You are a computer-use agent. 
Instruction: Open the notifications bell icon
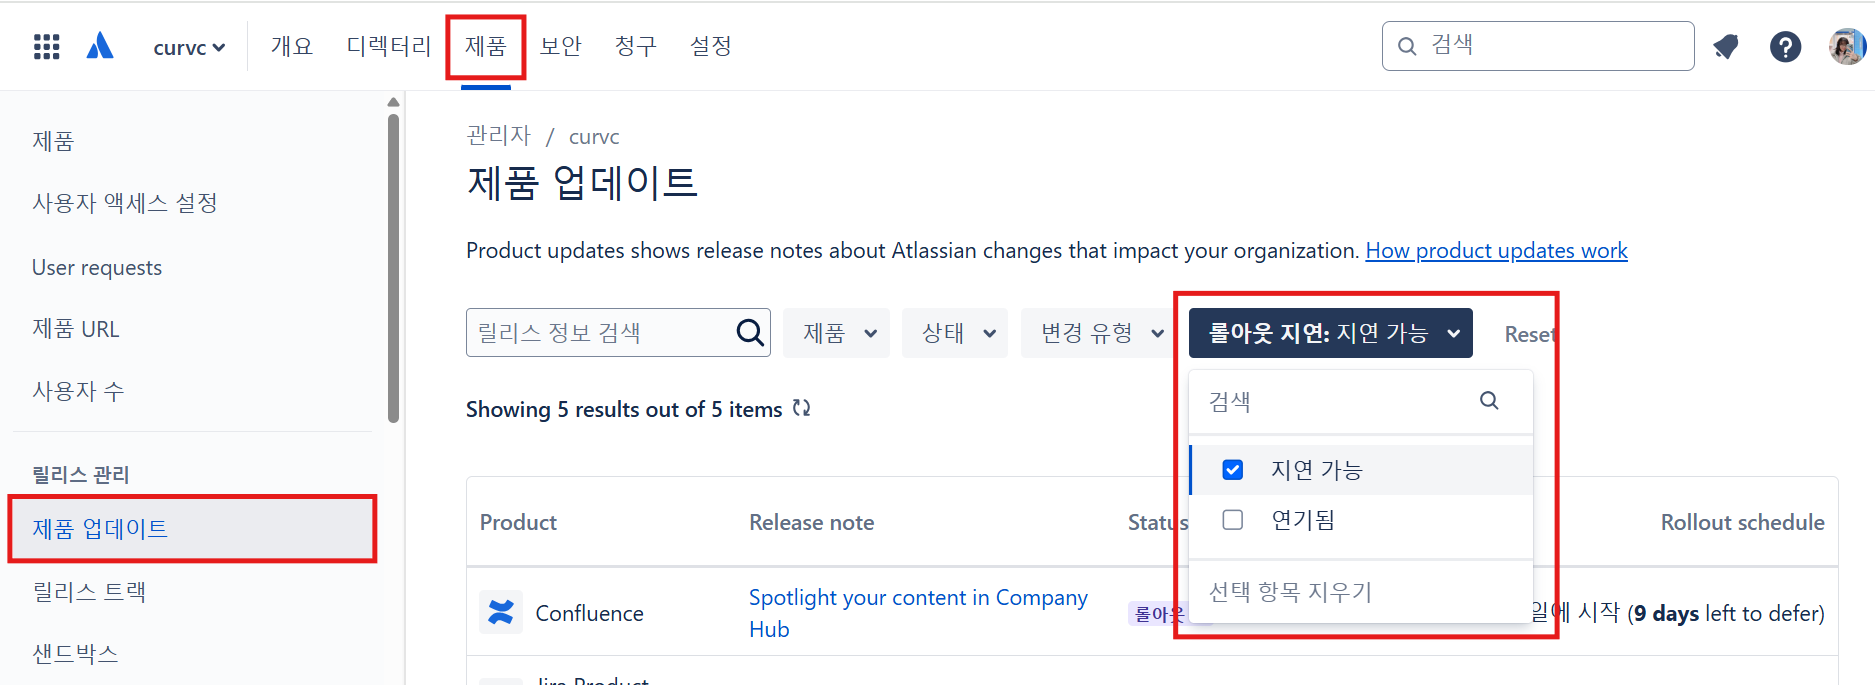1726,46
